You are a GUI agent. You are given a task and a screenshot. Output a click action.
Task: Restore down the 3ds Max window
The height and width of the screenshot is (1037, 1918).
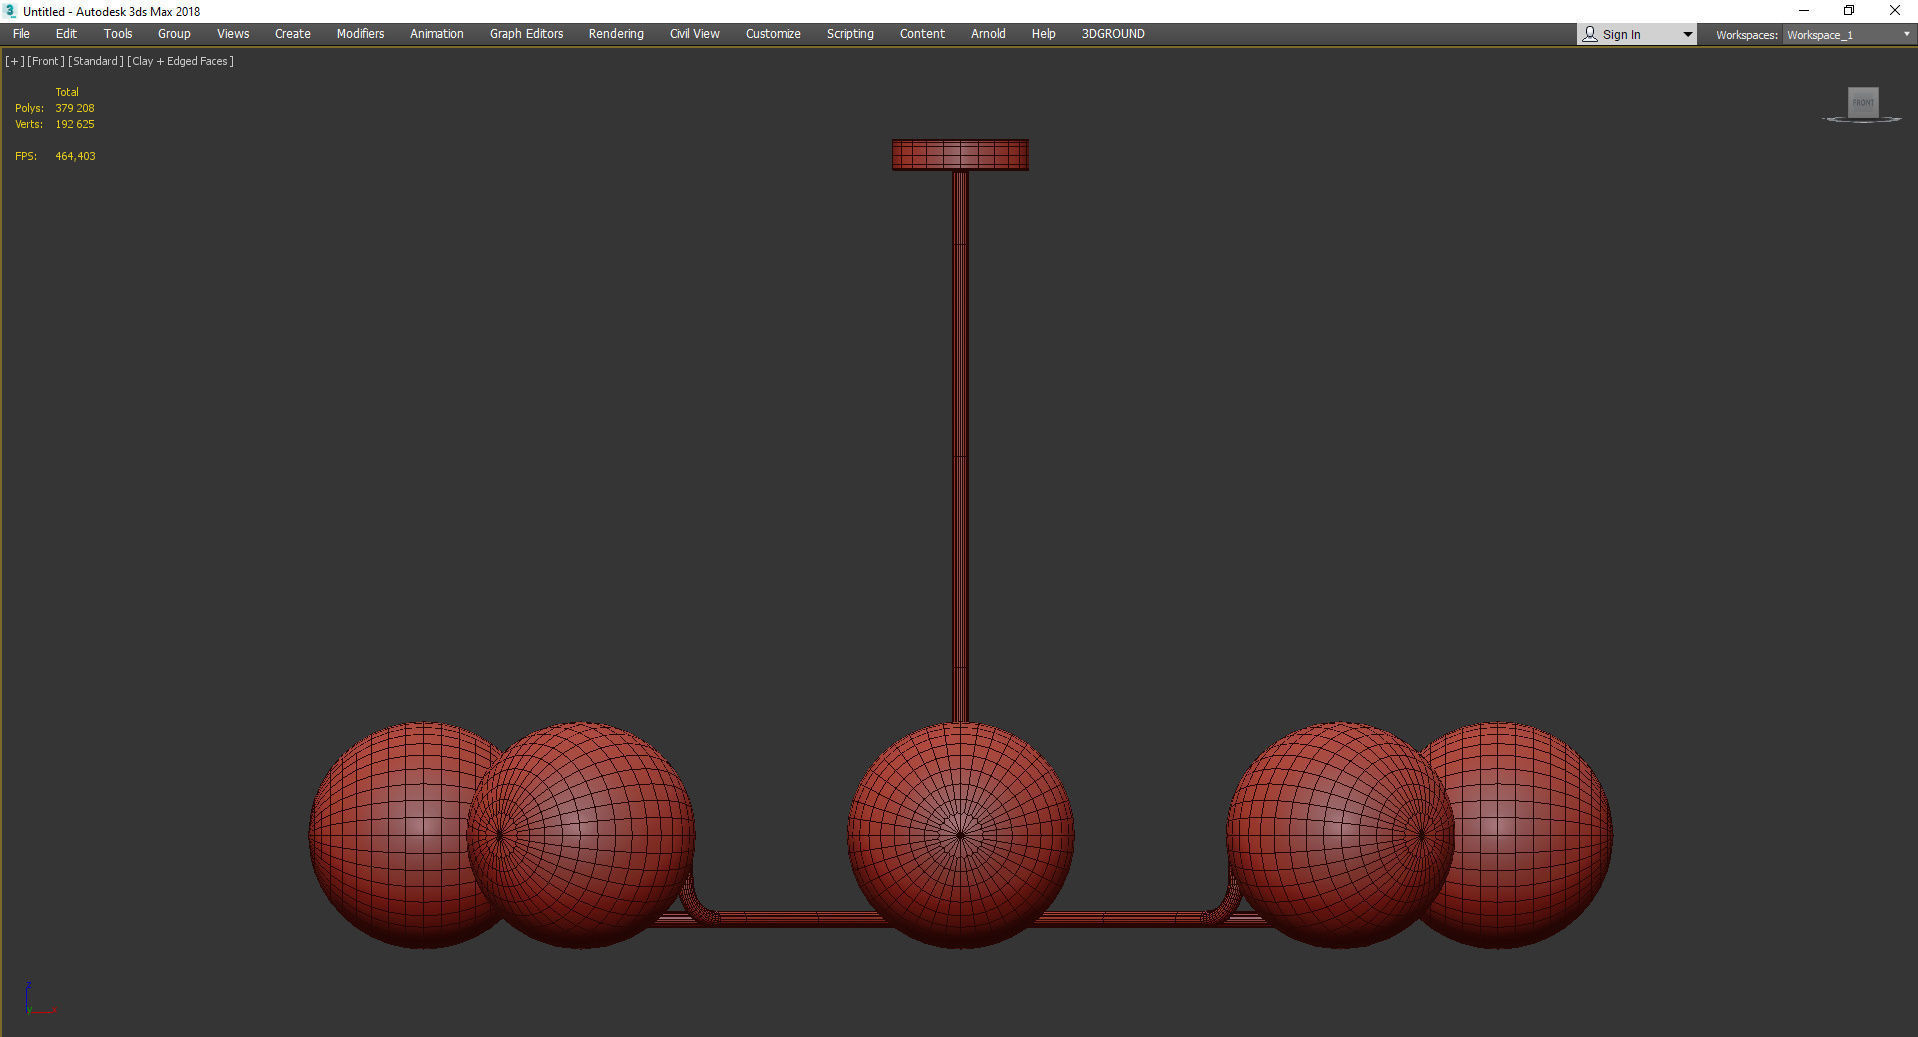1849,11
